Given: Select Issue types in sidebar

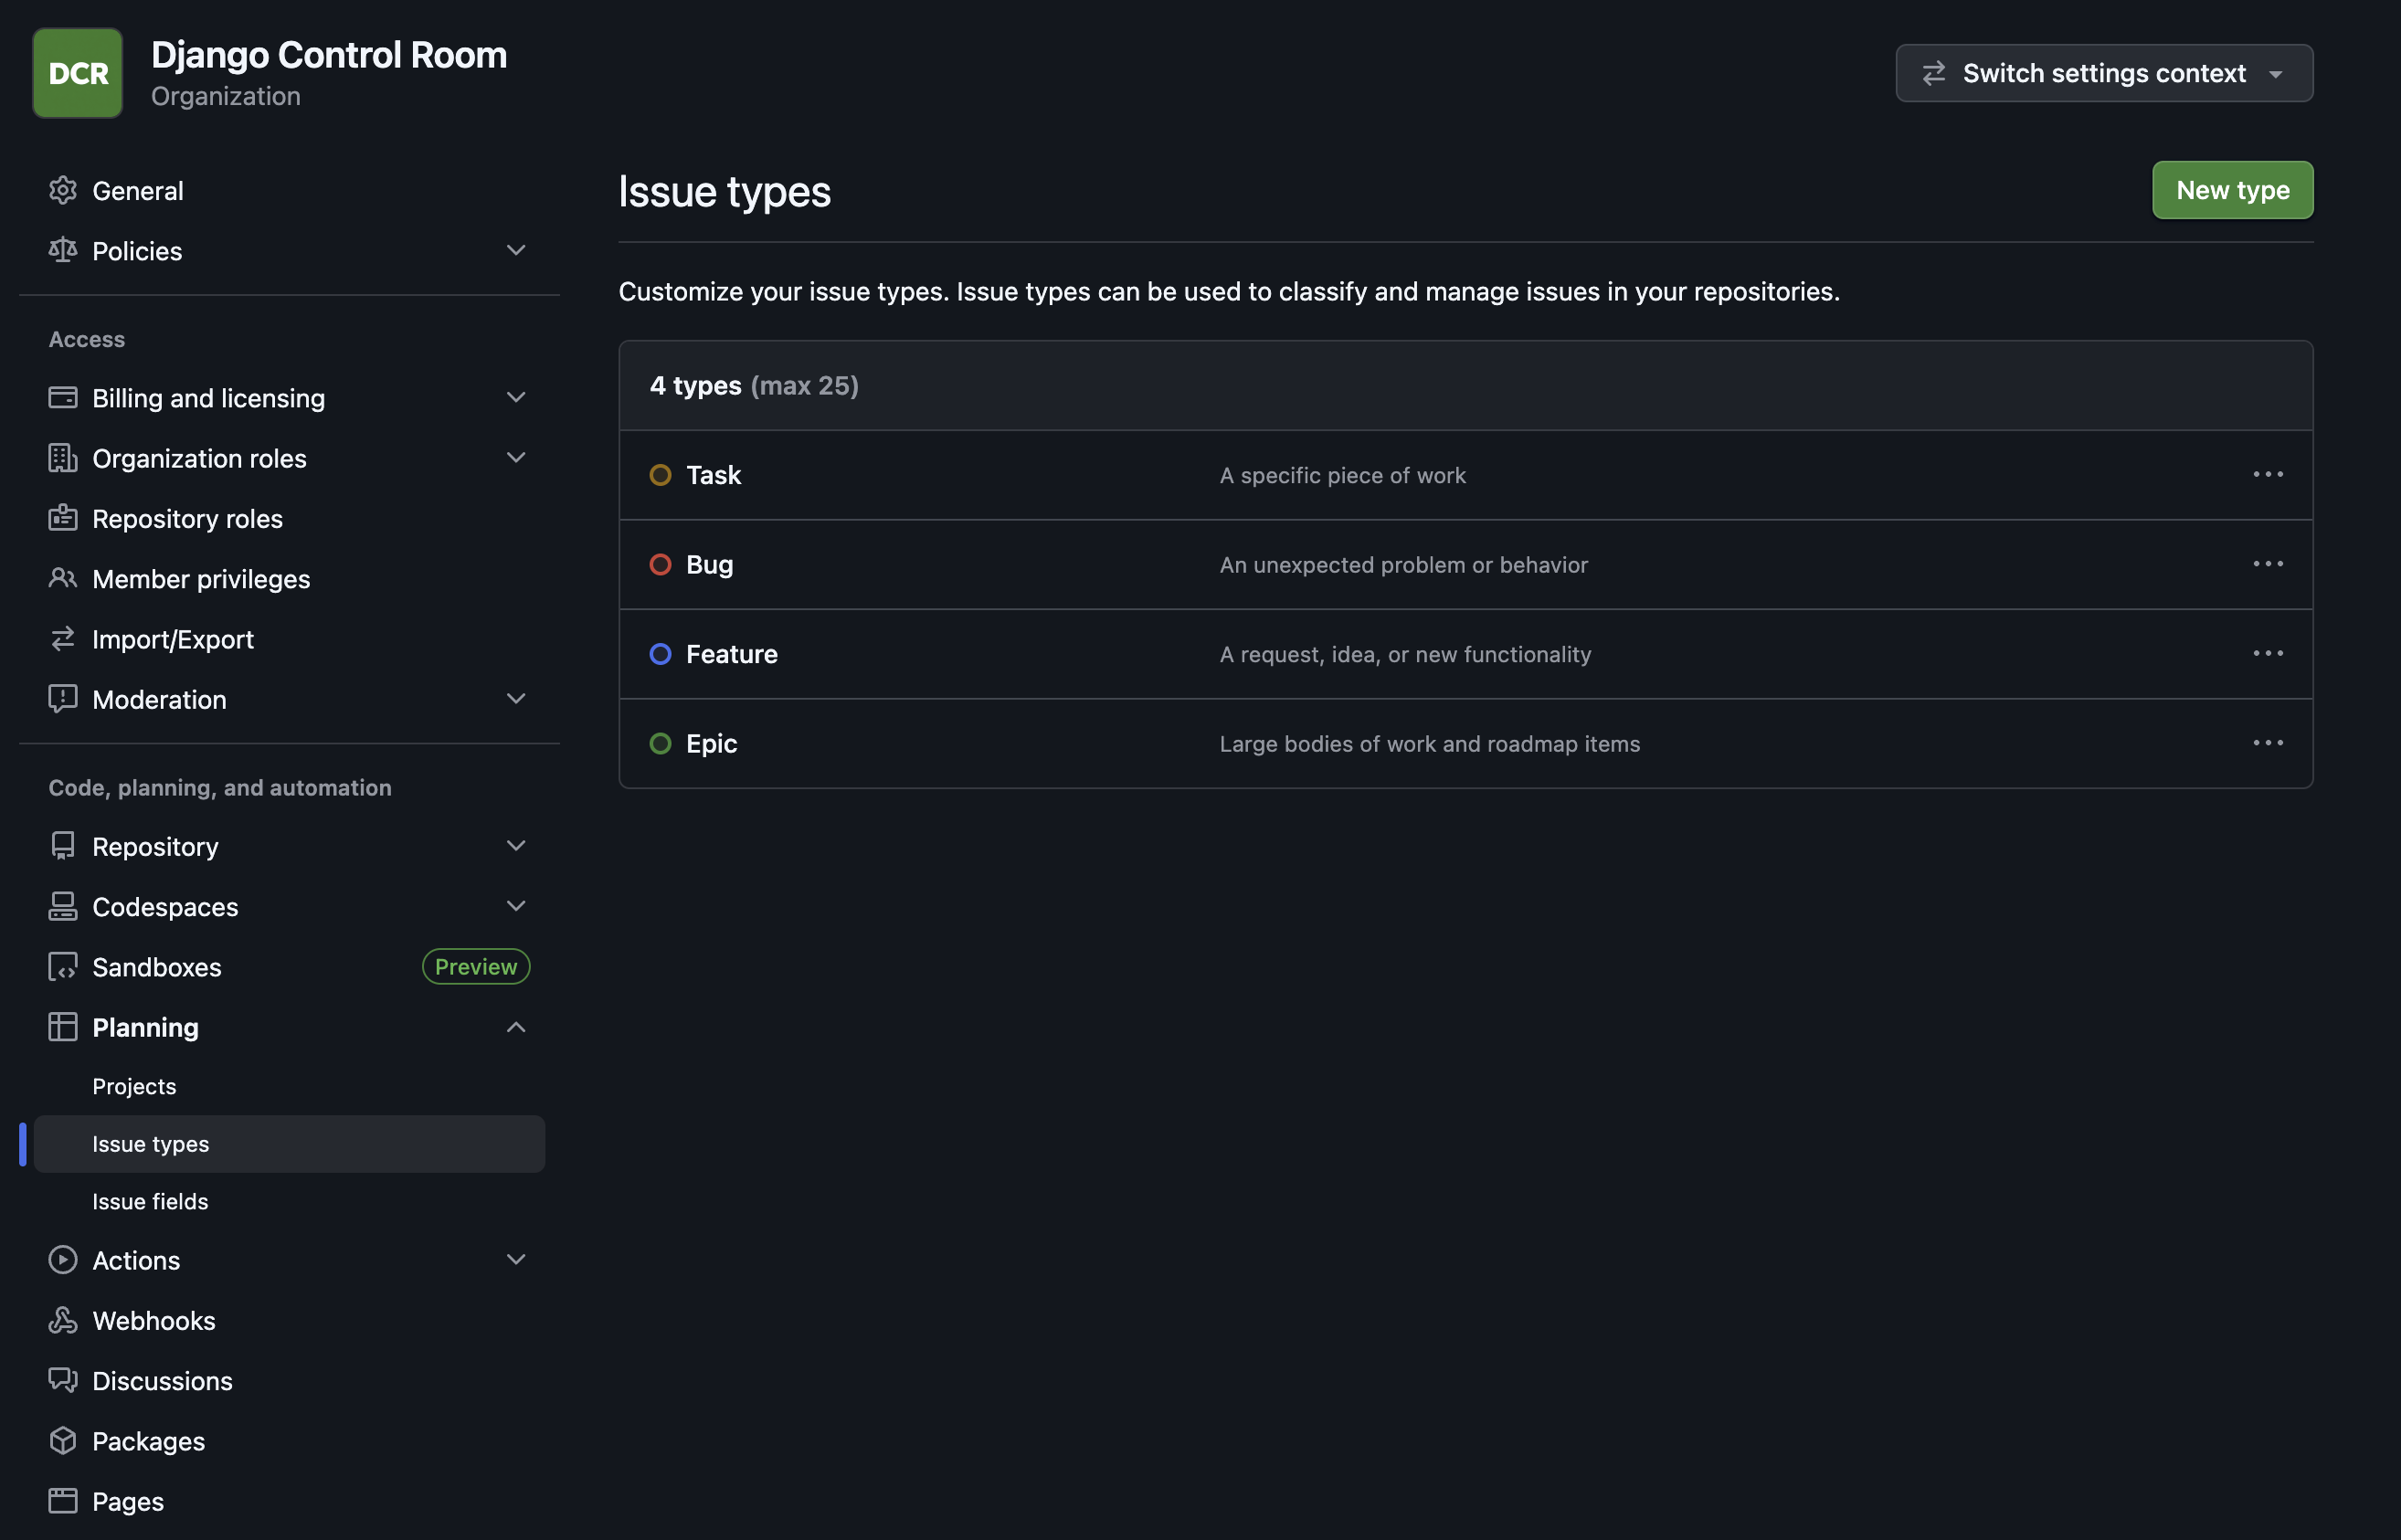Looking at the screenshot, I should 289,1144.
